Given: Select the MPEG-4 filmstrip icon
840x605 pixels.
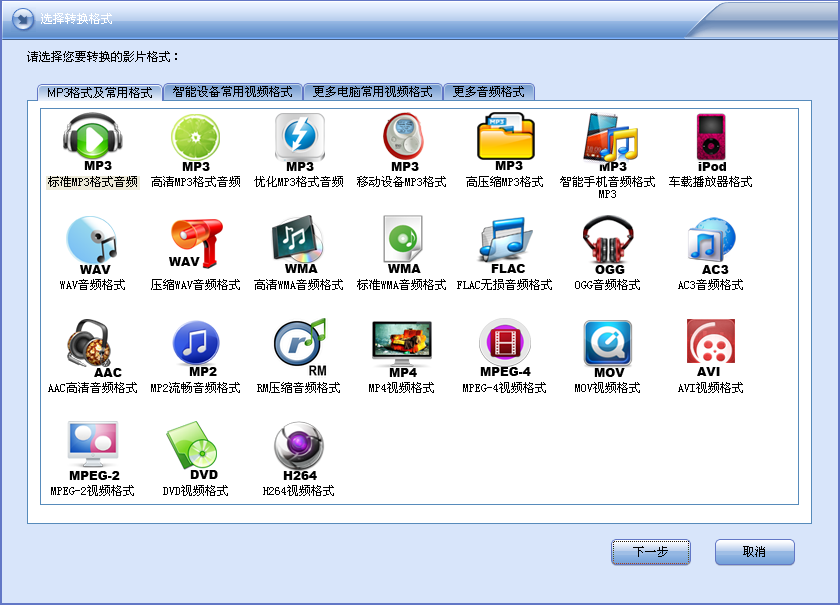Looking at the screenshot, I should coord(505,348).
